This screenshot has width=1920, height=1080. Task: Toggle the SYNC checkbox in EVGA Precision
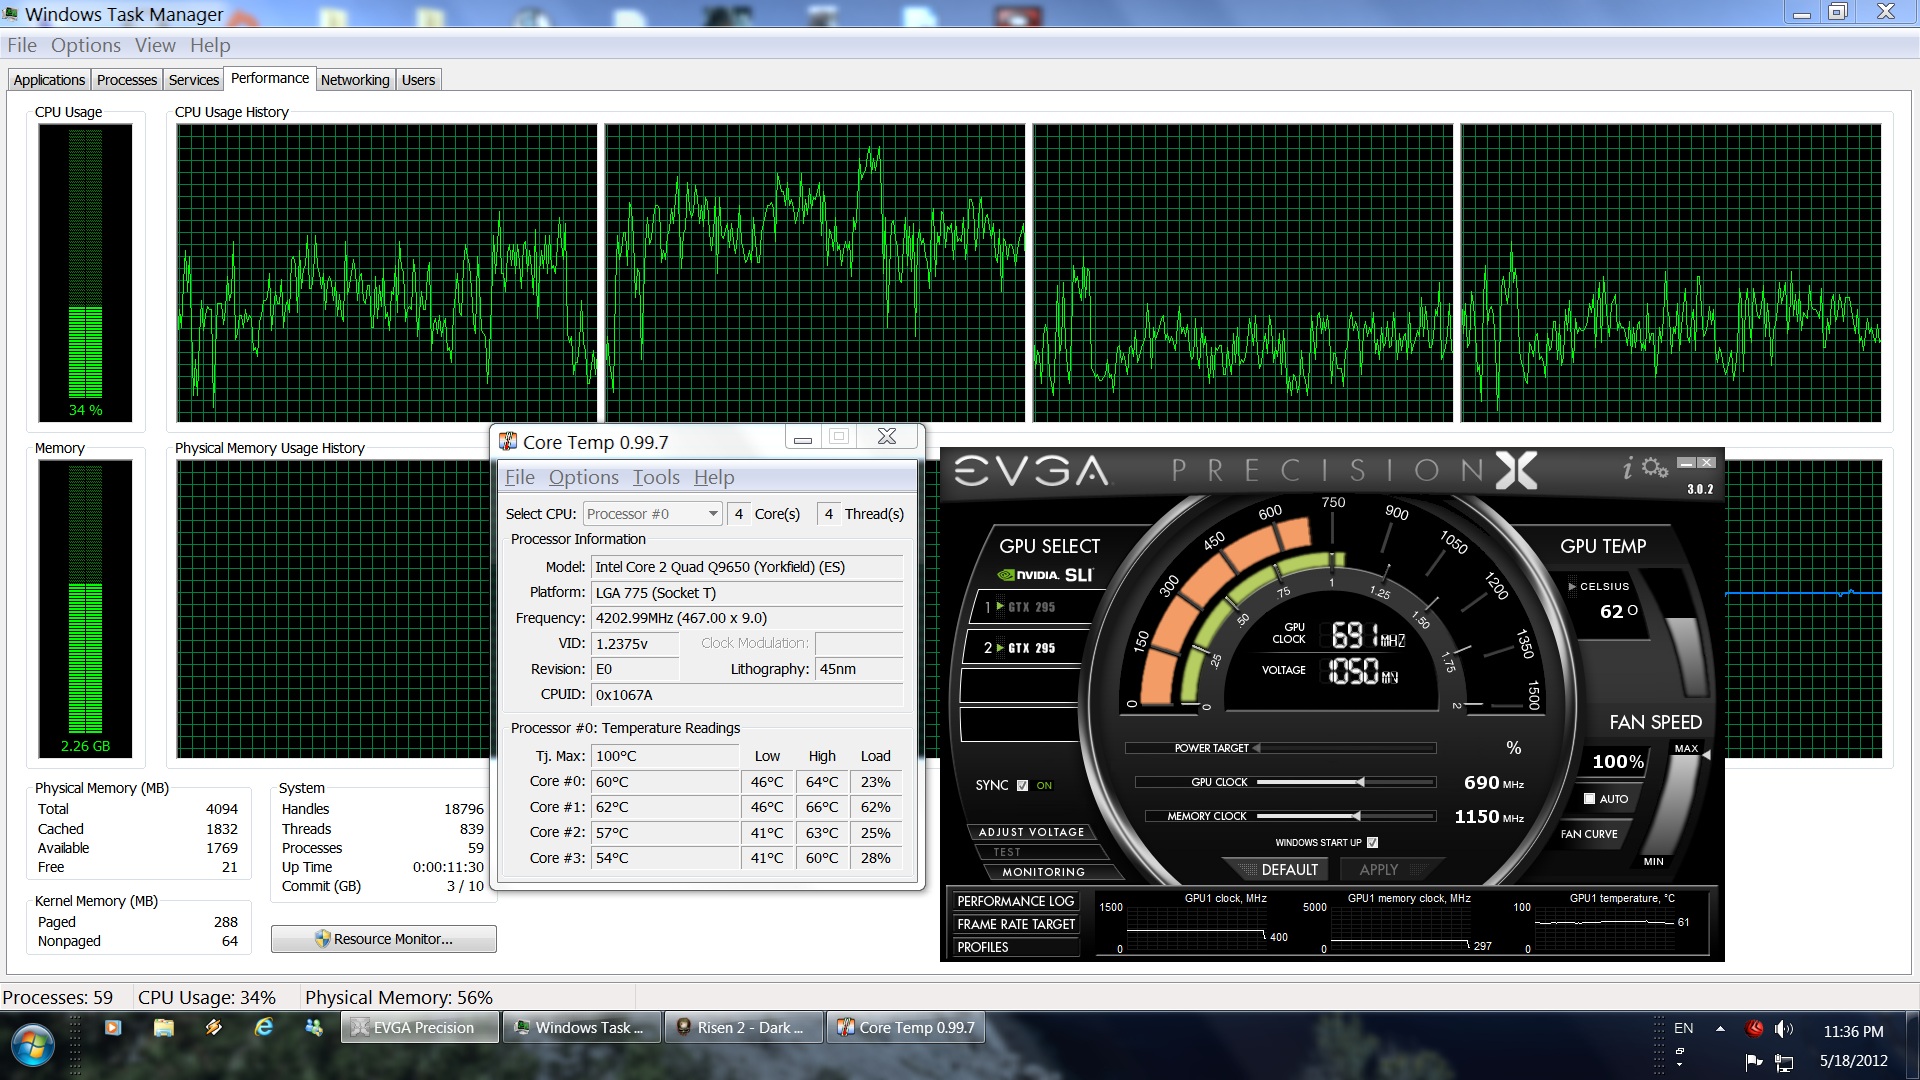tap(1022, 785)
